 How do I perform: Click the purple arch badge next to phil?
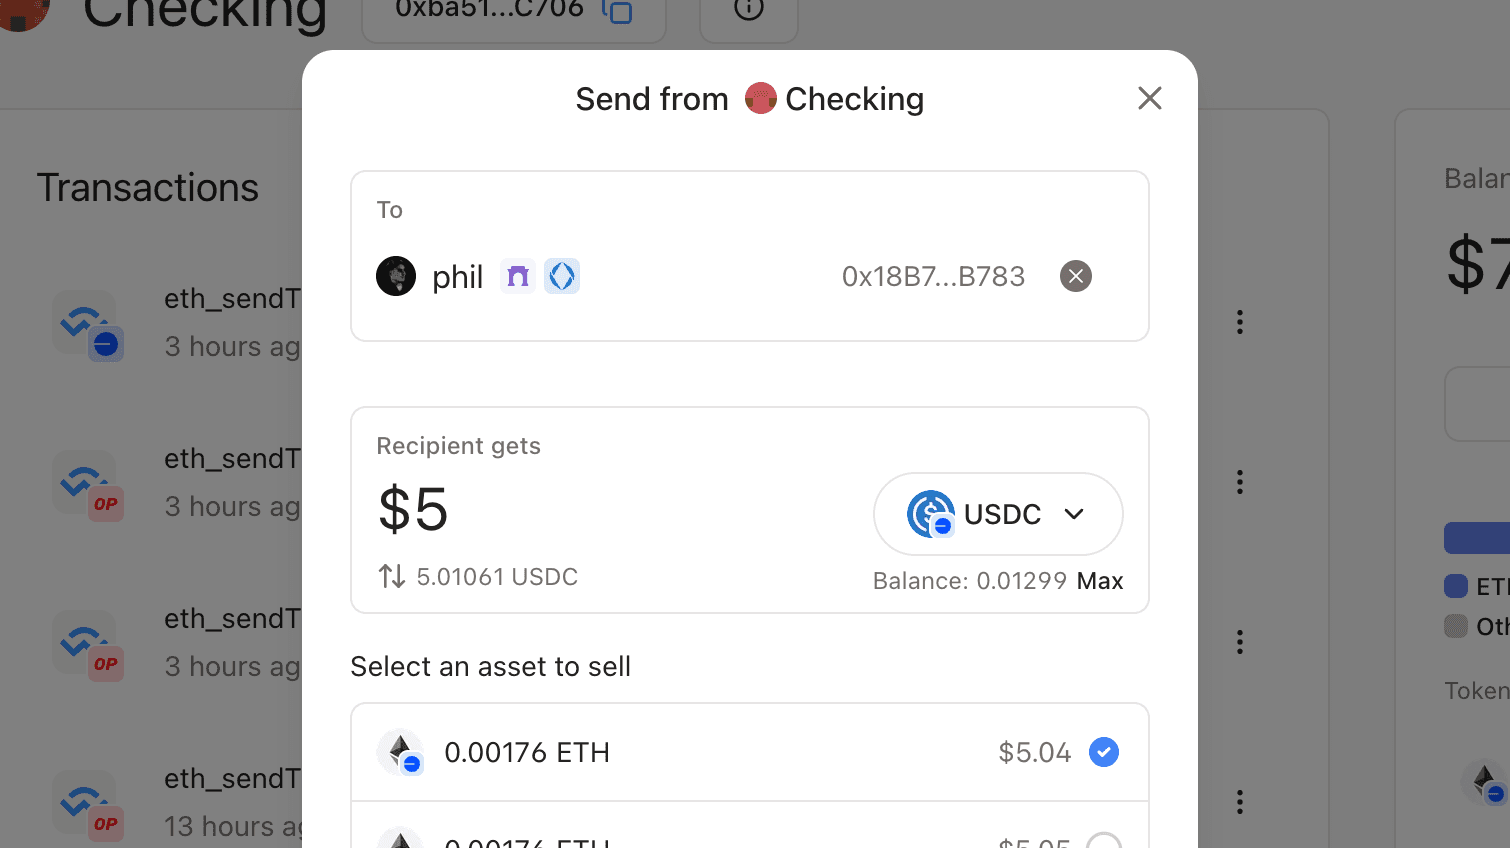518,275
